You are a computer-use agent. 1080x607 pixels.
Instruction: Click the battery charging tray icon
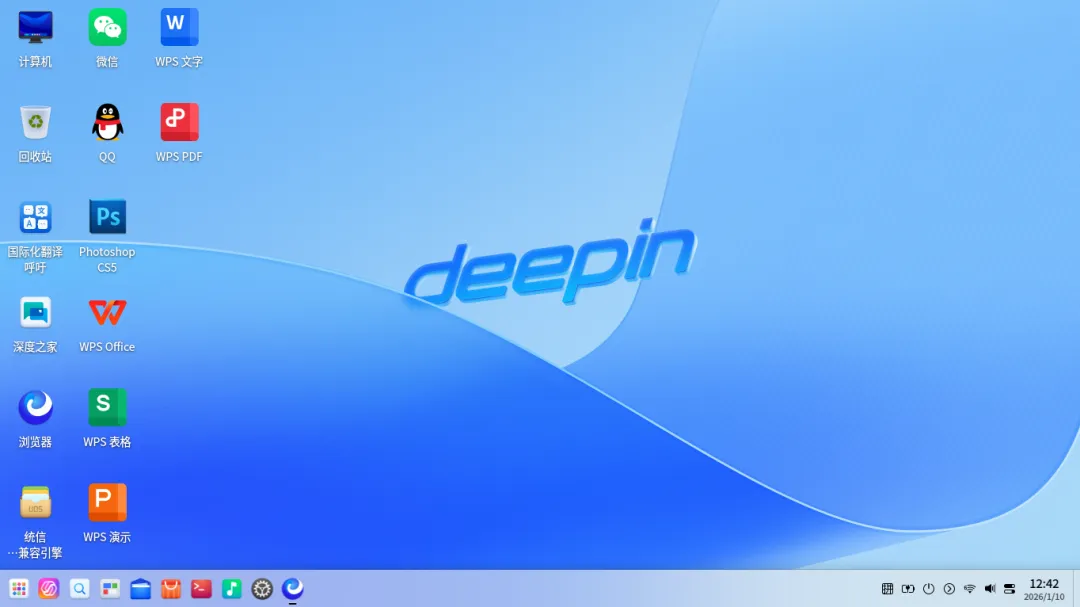(x=908, y=588)
